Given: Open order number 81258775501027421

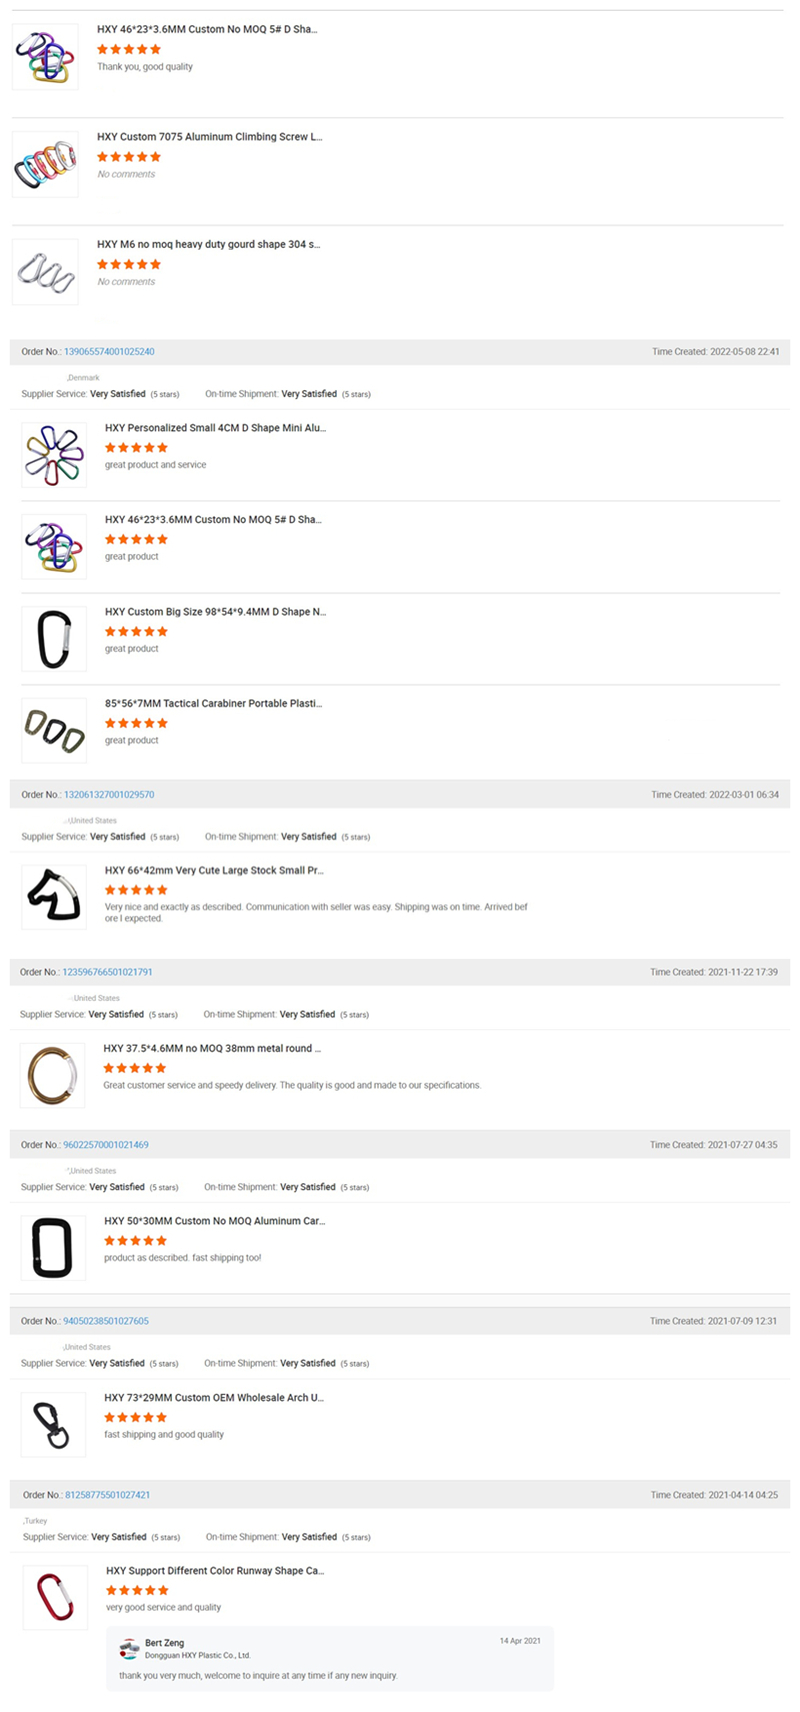Looking at the screenshot, I should click(107, 1495).
